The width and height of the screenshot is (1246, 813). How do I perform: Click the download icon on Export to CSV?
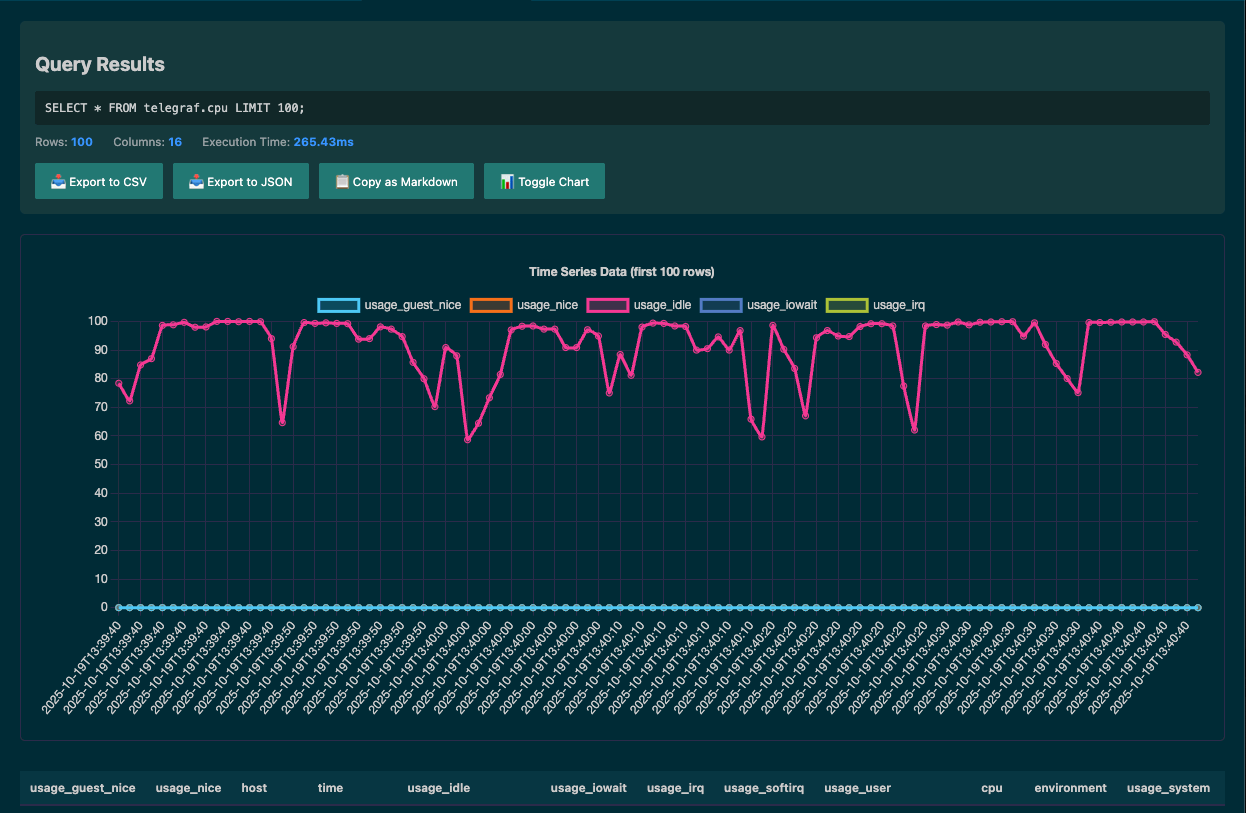pyautogui.click(x=58, y=182)
